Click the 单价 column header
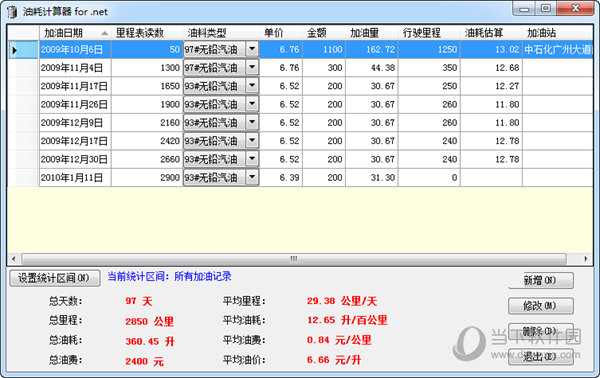Image resolution: width=600 pixels, height=378 pixels. pyautogui.click(x=281, y=33)
